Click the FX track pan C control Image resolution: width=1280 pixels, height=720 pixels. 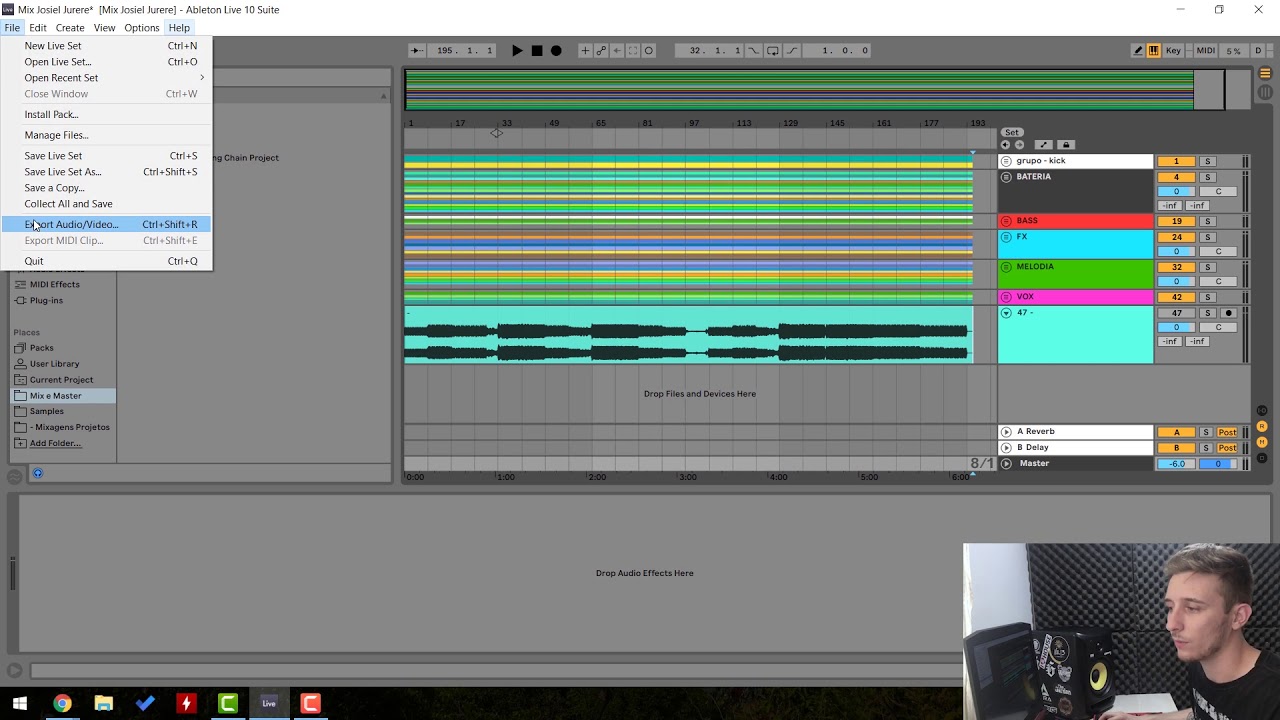click(x=1218, y=252)
